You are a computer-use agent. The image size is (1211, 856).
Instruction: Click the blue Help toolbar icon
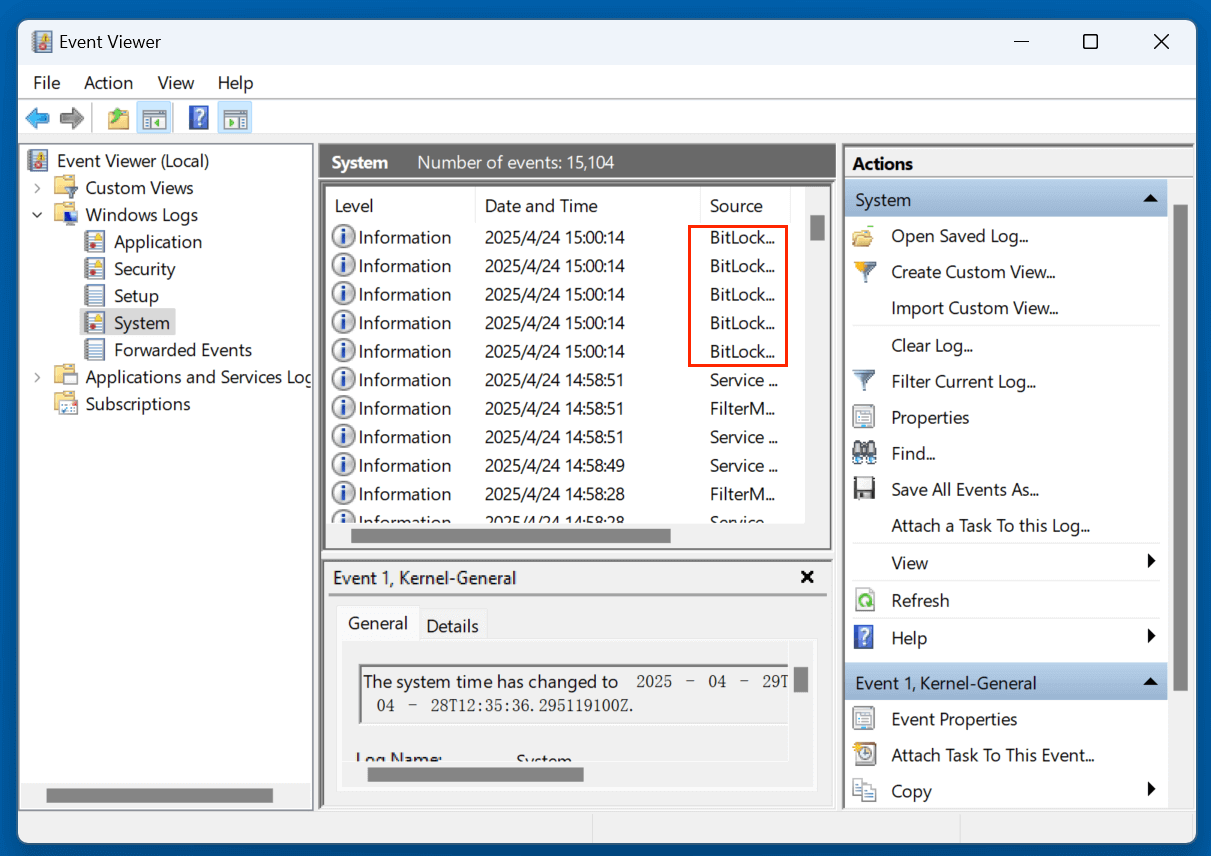click(199, 119)
